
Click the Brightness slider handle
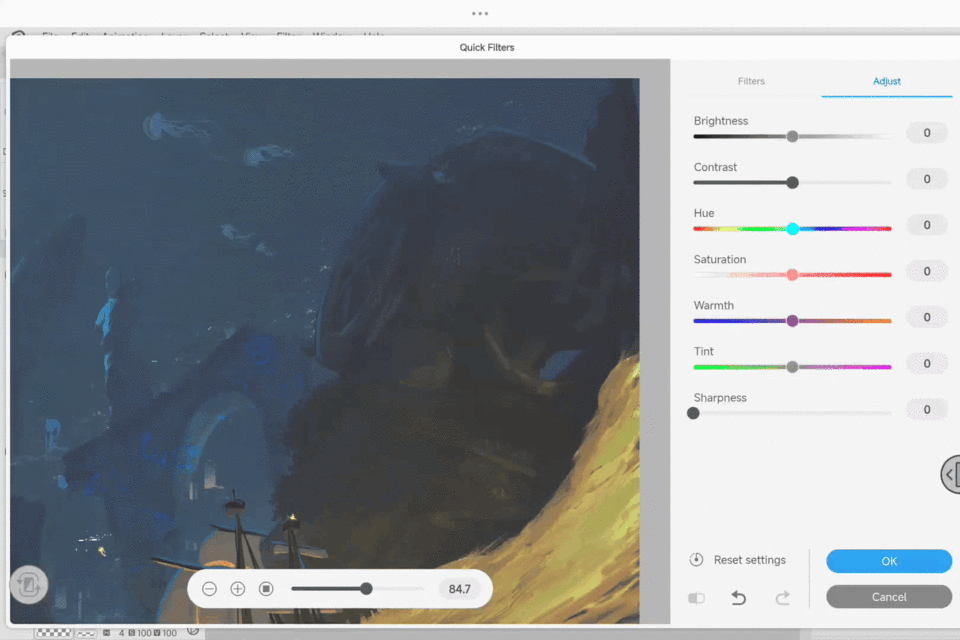coord(792,136)
